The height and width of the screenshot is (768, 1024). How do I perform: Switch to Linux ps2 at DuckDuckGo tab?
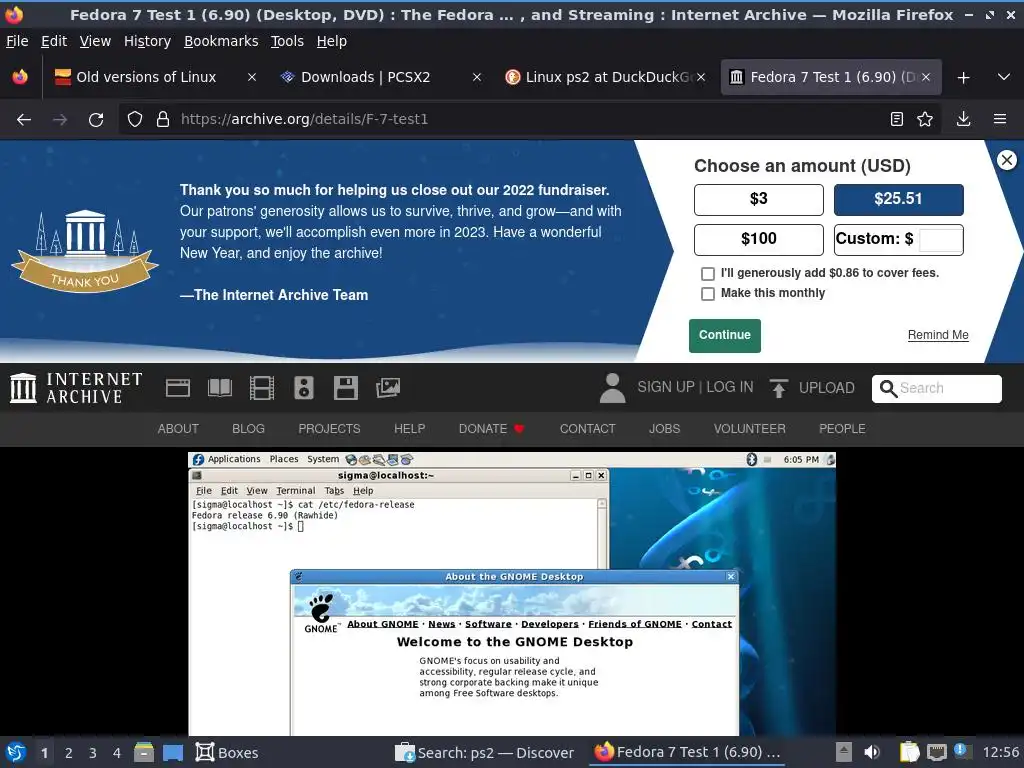point(607,77)
